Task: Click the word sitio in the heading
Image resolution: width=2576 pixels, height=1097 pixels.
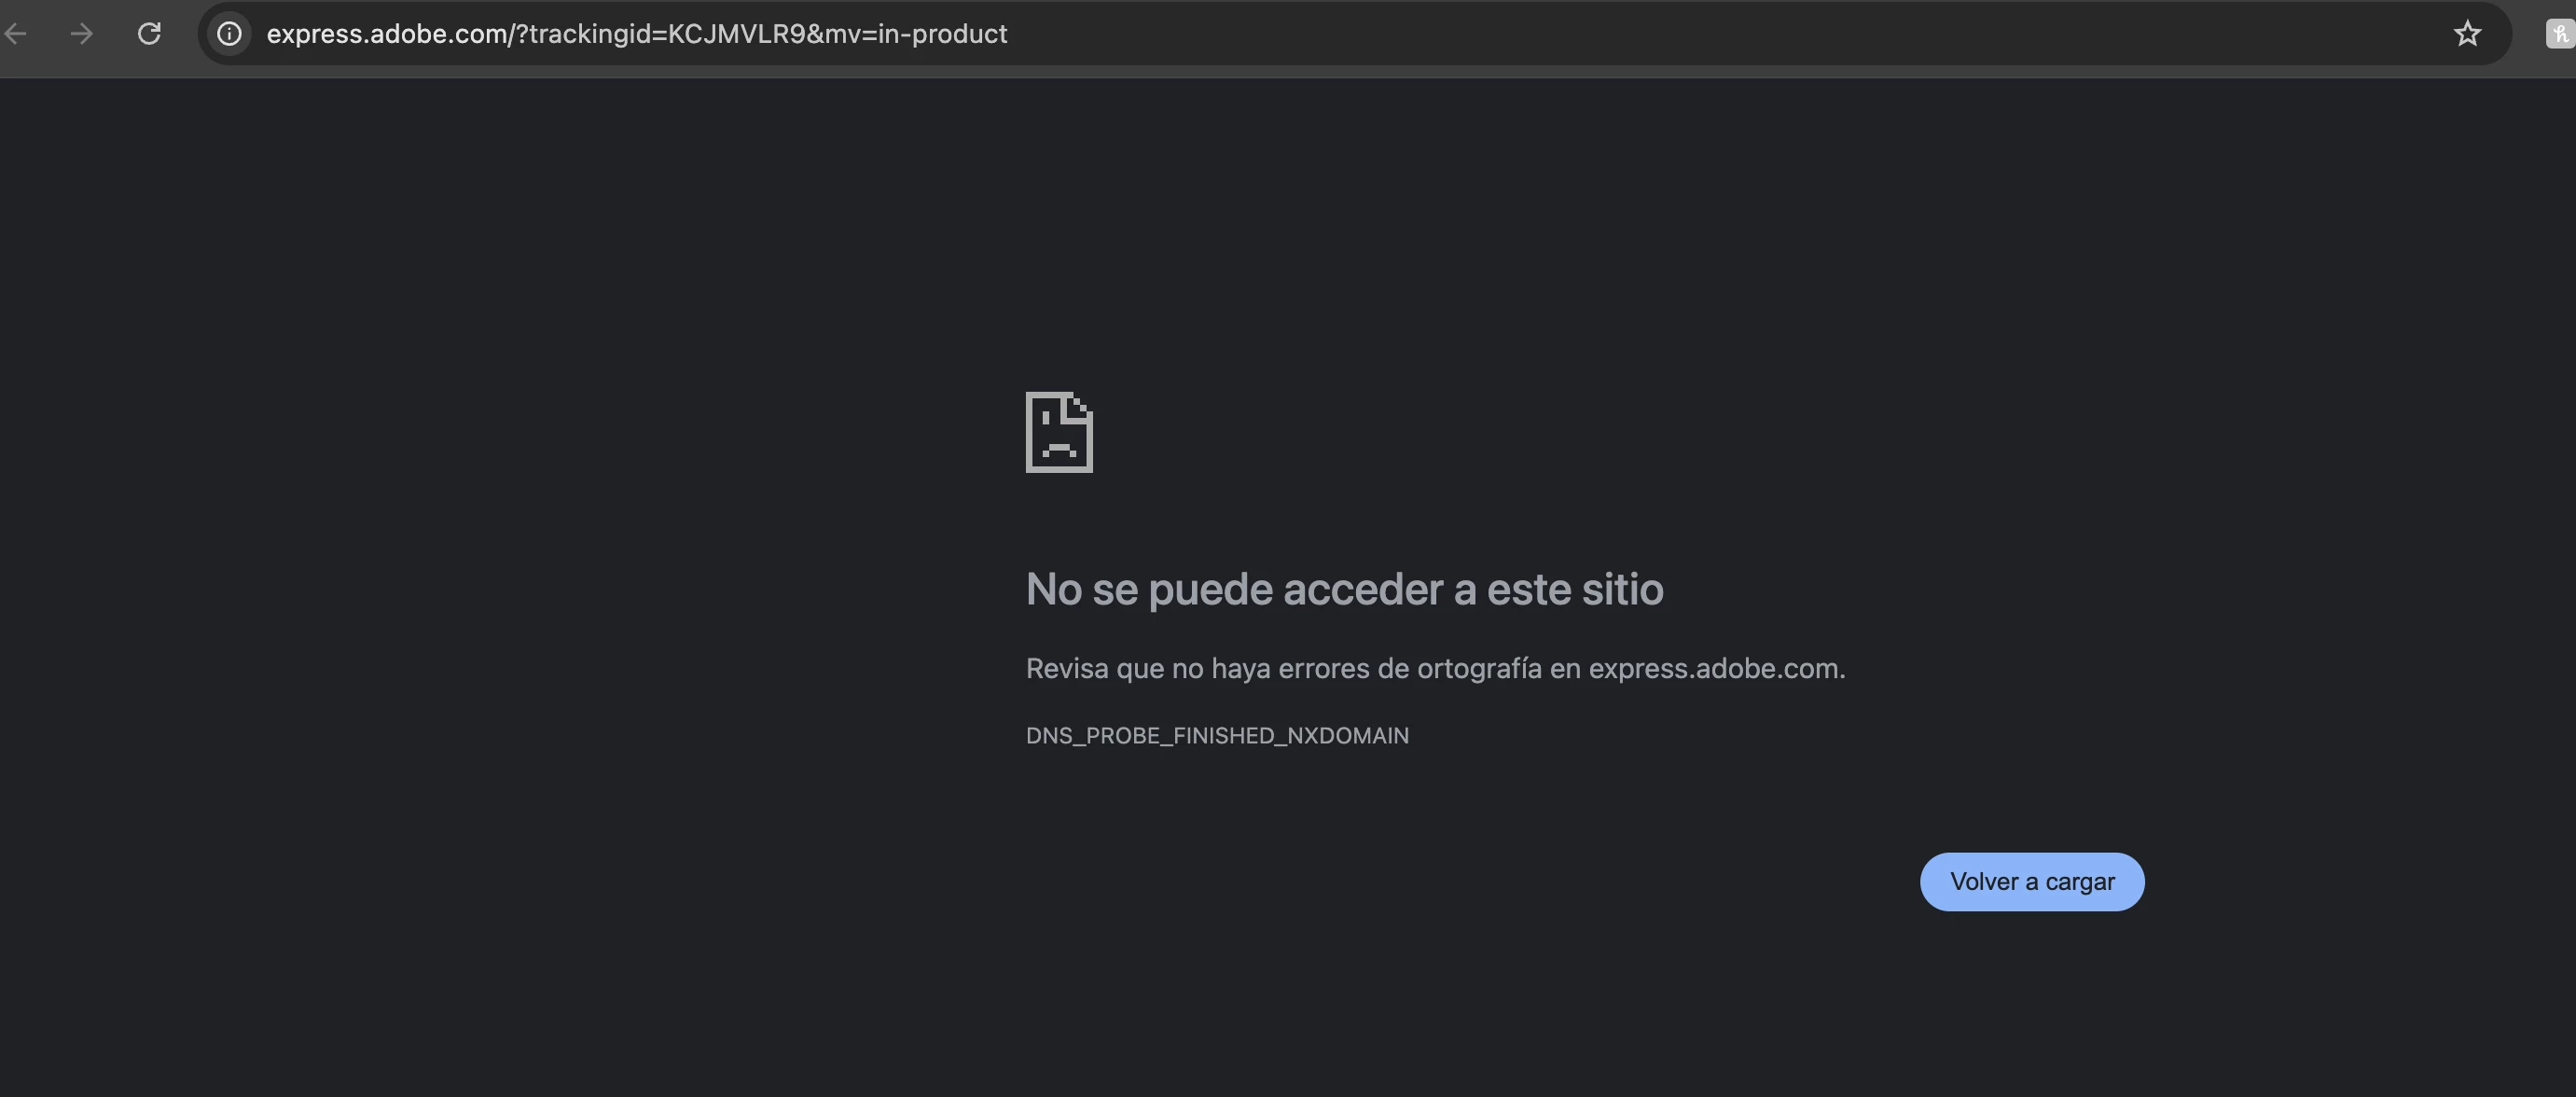Action: (x=1622, y=589)
